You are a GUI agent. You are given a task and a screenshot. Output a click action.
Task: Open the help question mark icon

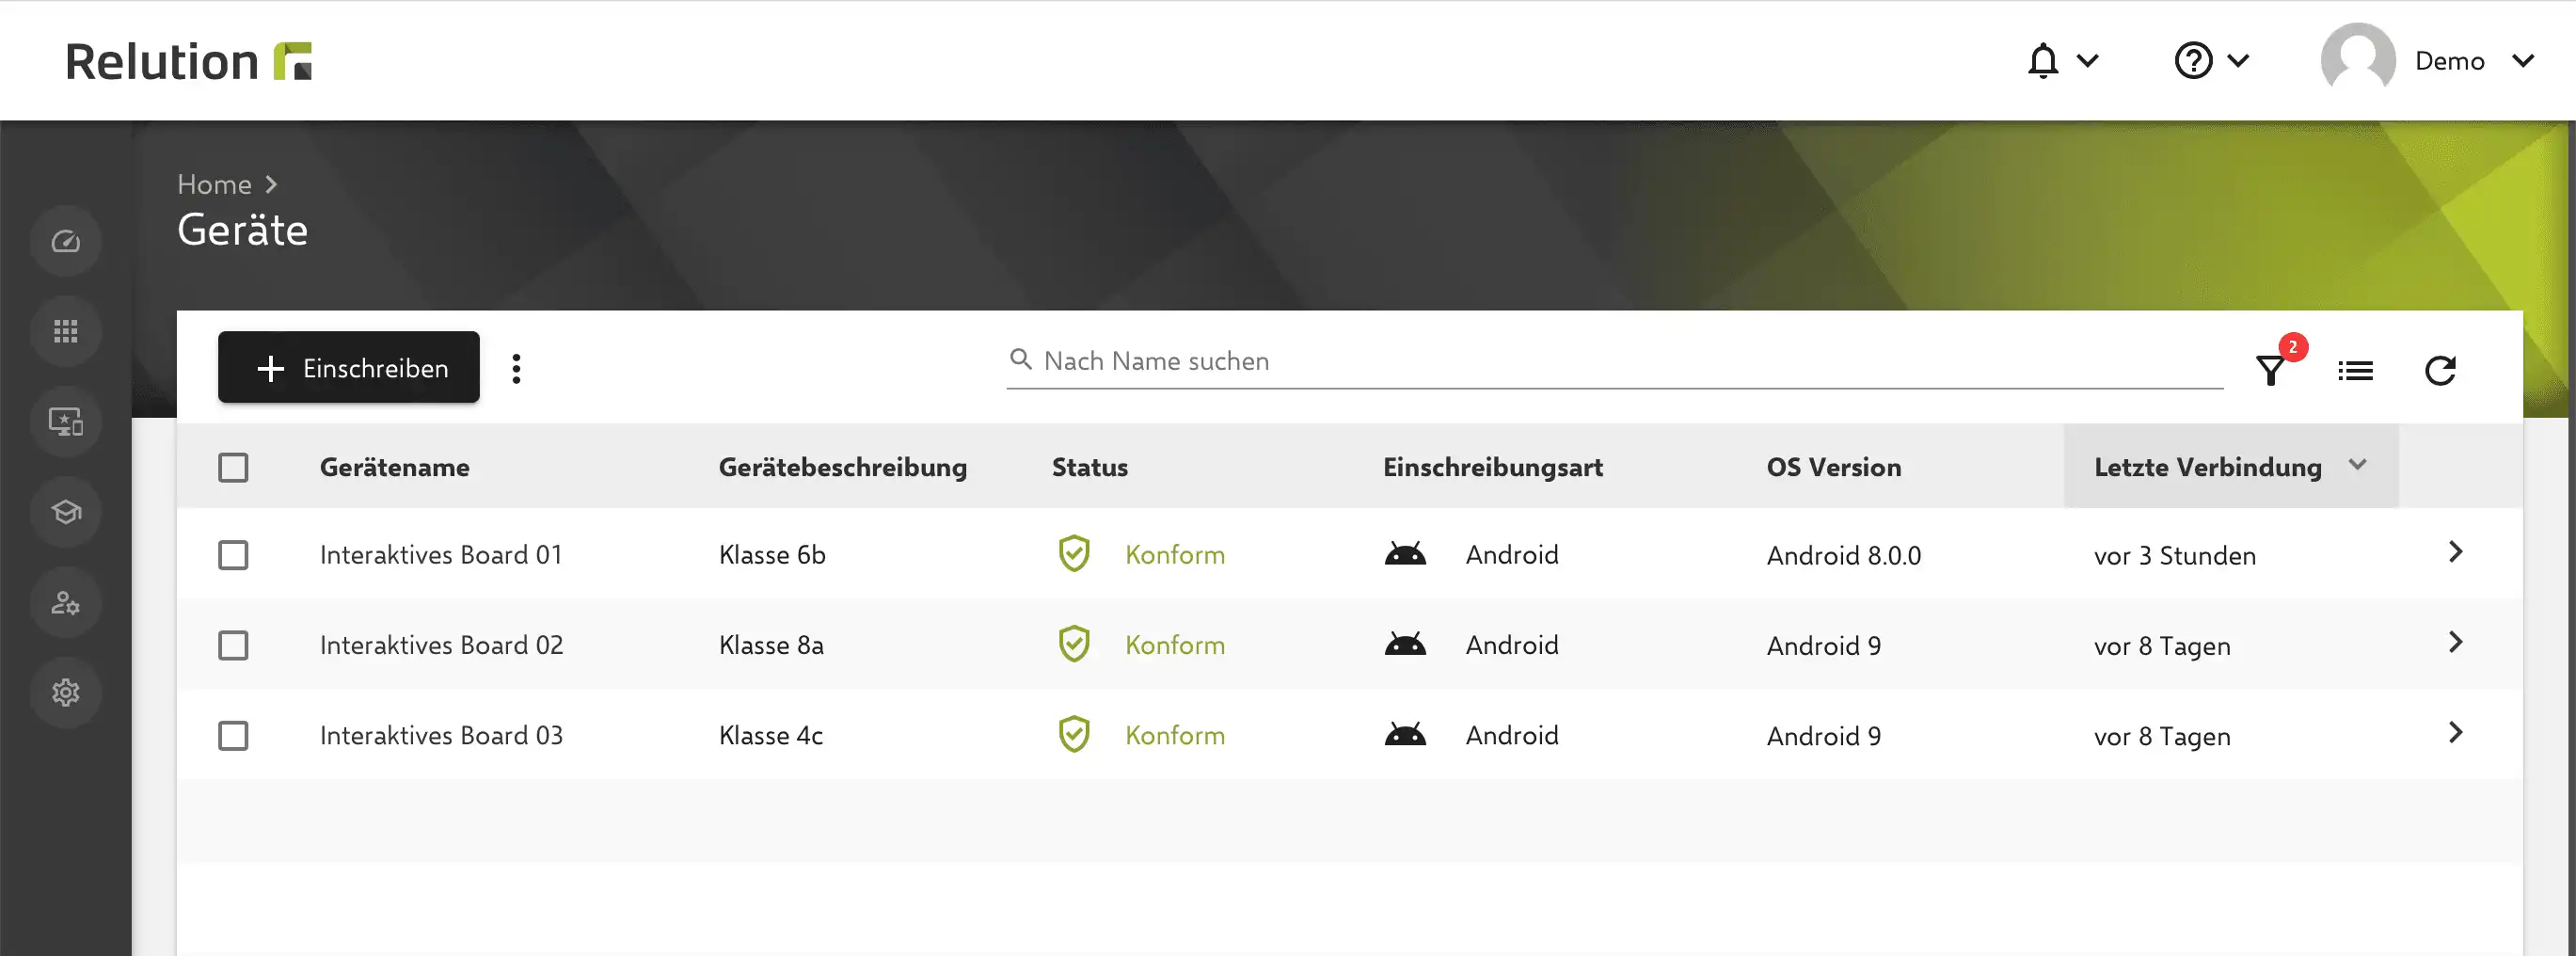pyautogui.click(x=2193, y=61)
